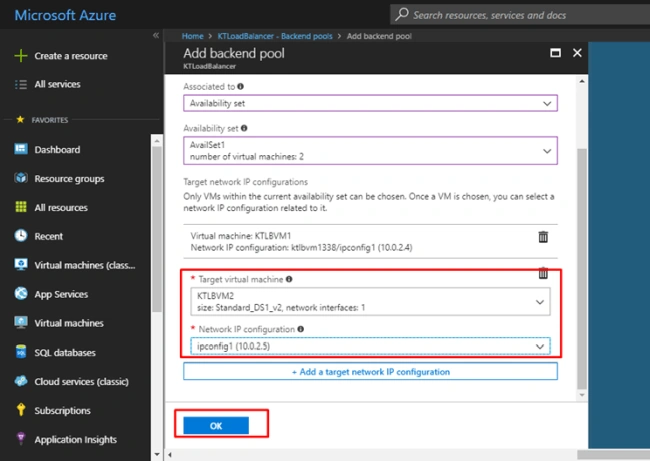
Task: Open Resource groups in sidebar
Action: pyautogui.click(x=69, y=179)
